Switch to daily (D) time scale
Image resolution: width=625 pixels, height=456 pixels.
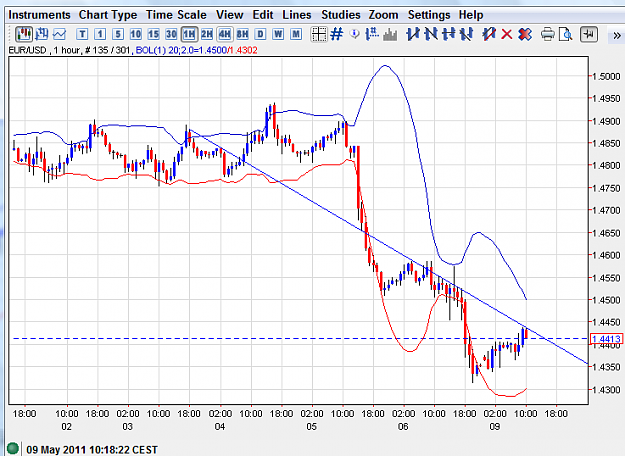[x=260, y=34]
